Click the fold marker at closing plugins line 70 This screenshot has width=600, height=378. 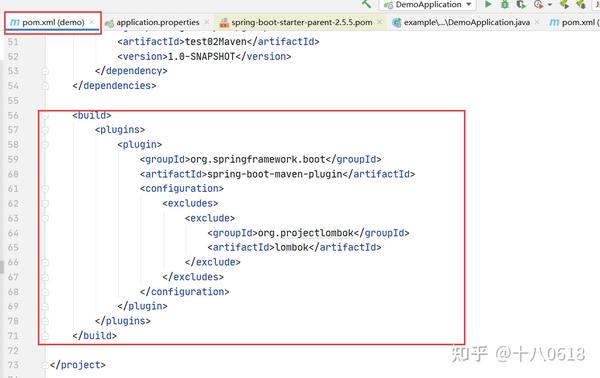[45, 321]
